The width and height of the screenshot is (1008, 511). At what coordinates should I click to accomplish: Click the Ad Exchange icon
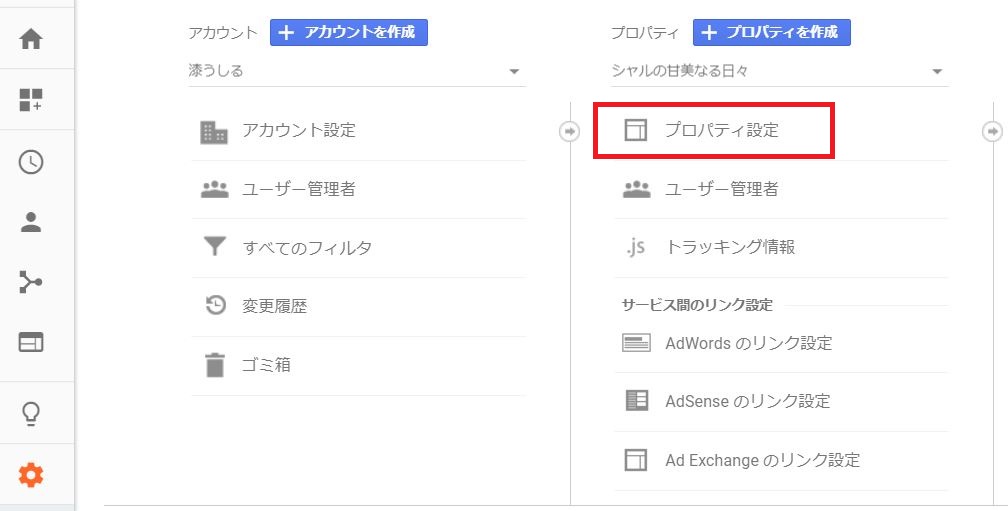(x=636, y=460)
